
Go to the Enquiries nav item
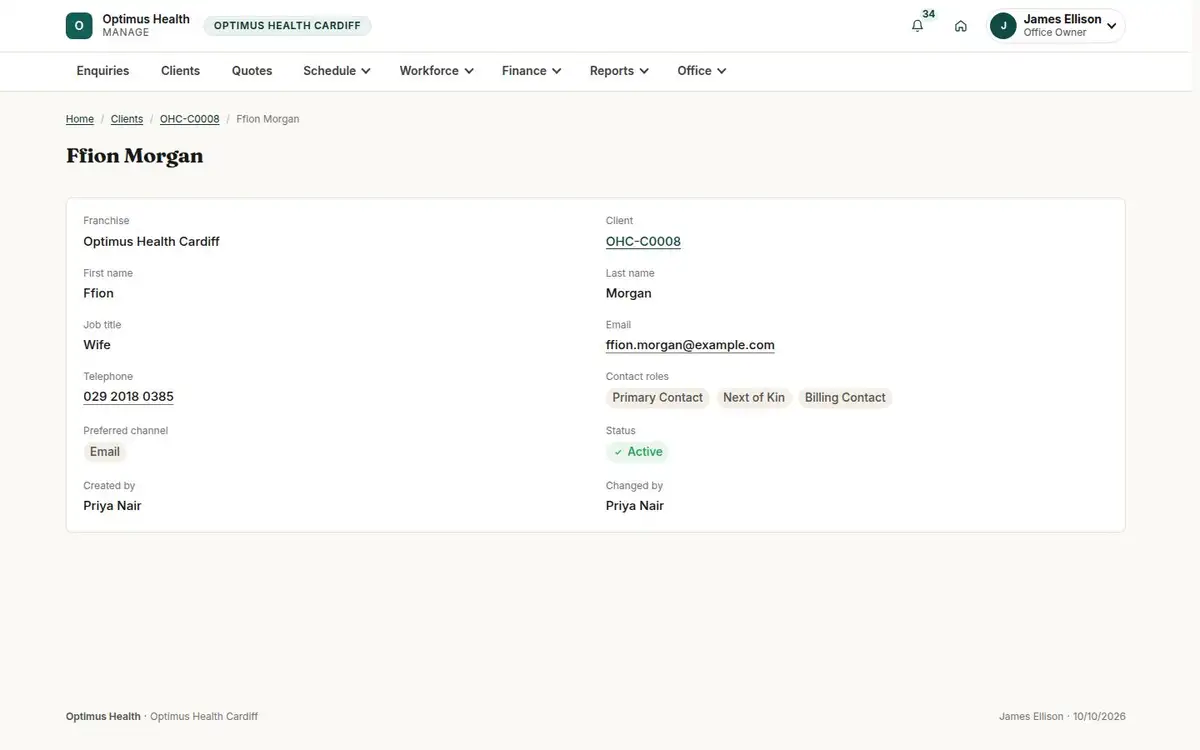(x=103, y=71)
